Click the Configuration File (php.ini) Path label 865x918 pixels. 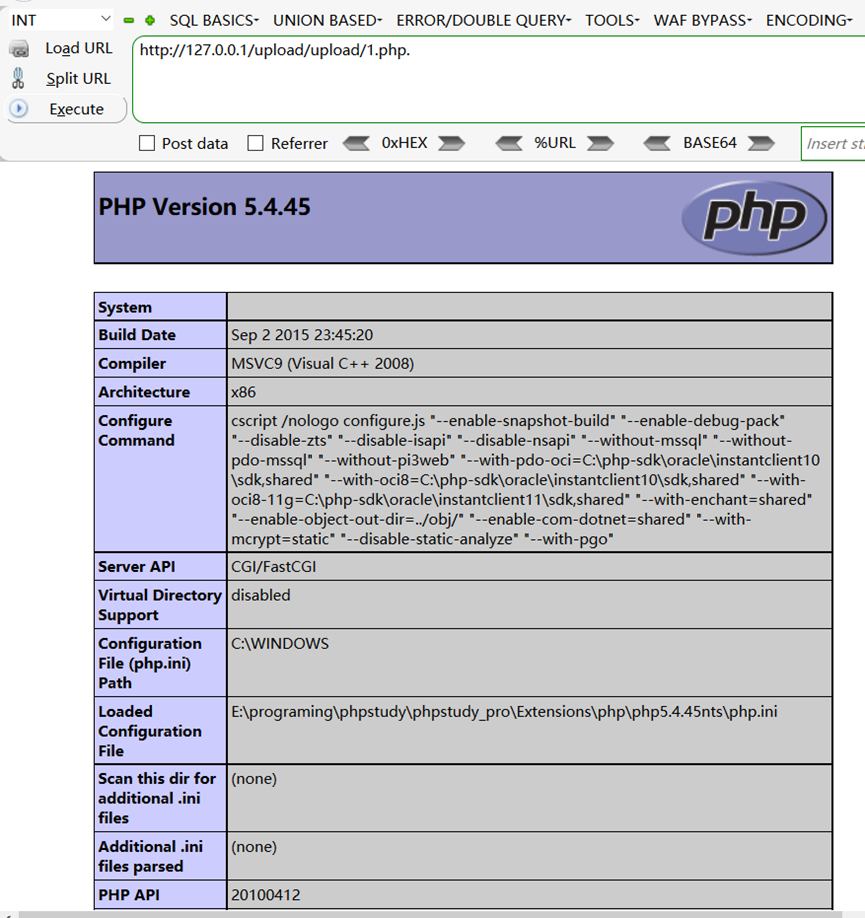point(150,663)
